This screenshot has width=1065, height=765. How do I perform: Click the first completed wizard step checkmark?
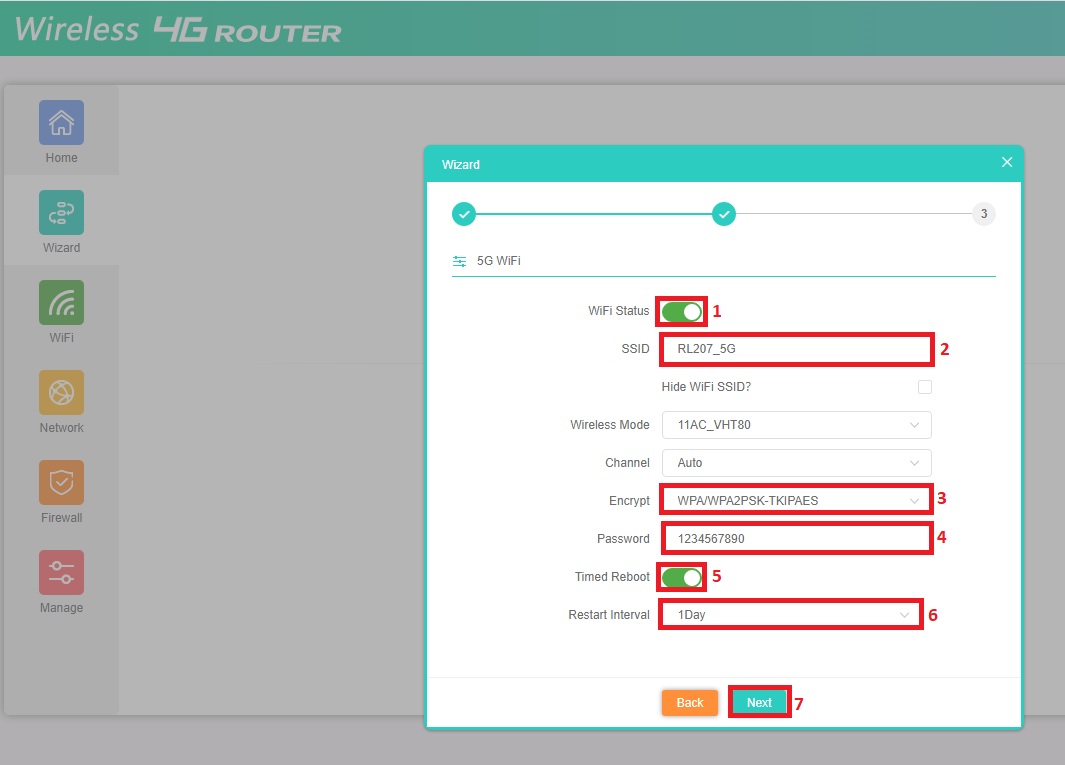(x=464, y=214)
